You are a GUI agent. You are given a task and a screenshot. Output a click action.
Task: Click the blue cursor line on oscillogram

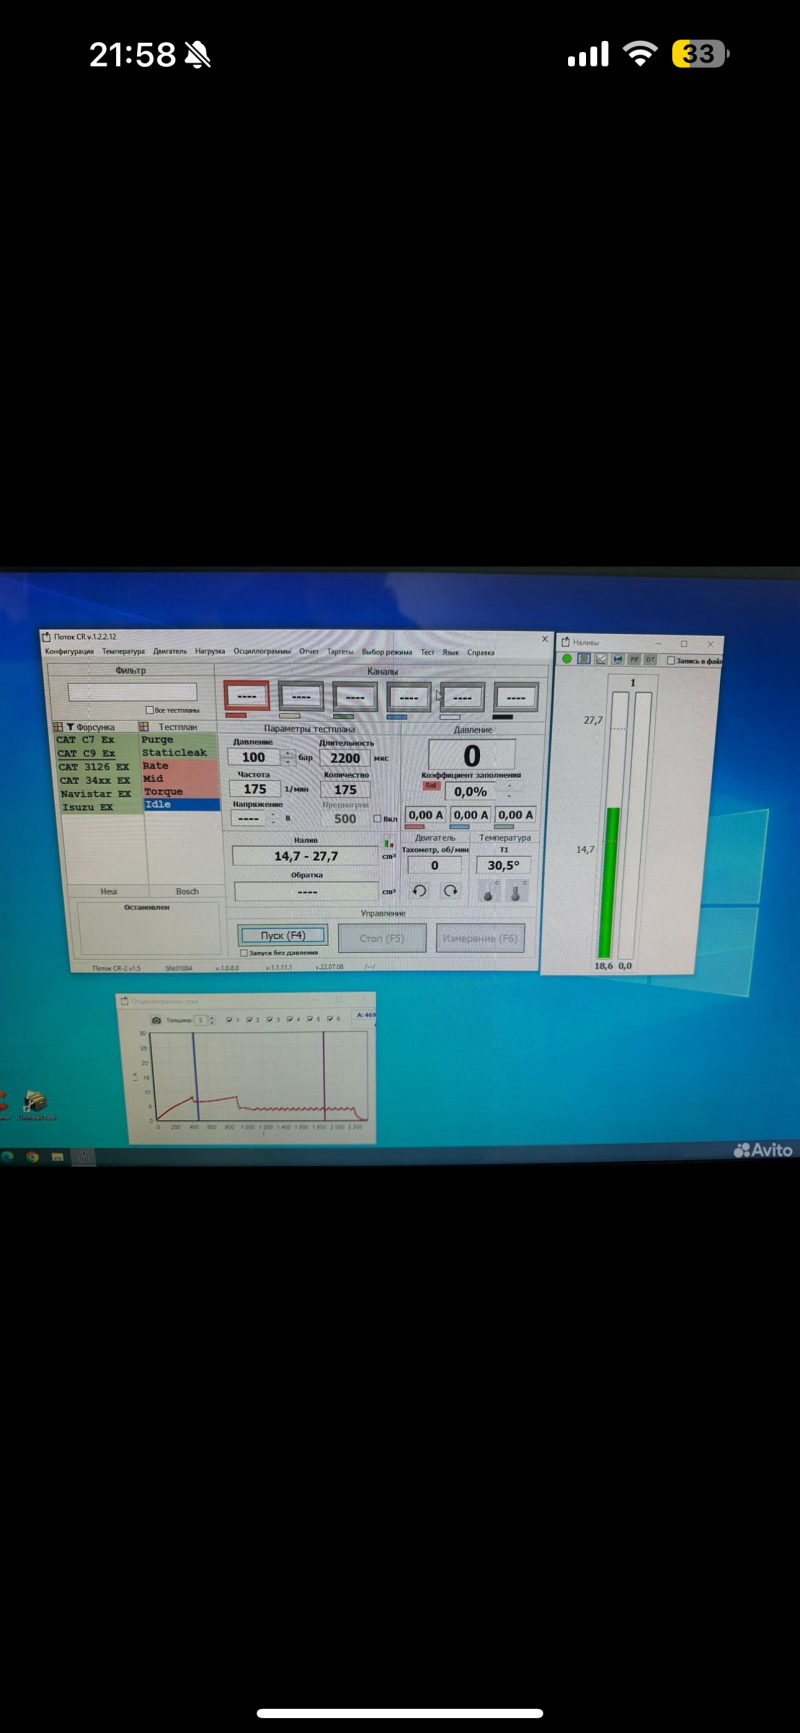(196, 1076)
